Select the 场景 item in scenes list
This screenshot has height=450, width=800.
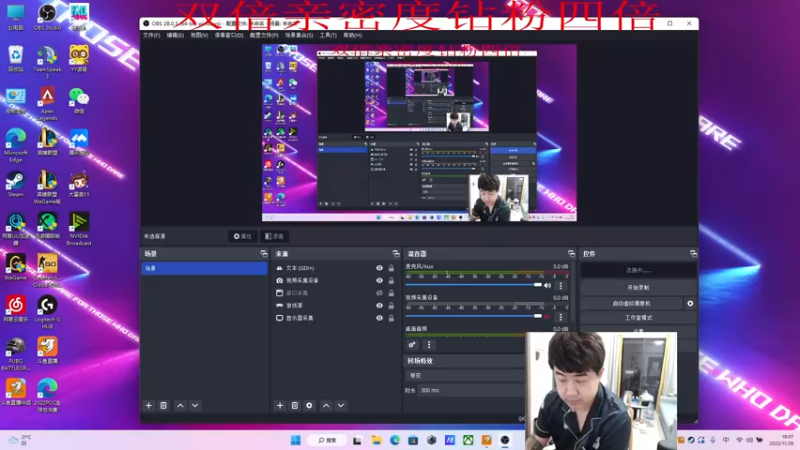click(204, 268)
